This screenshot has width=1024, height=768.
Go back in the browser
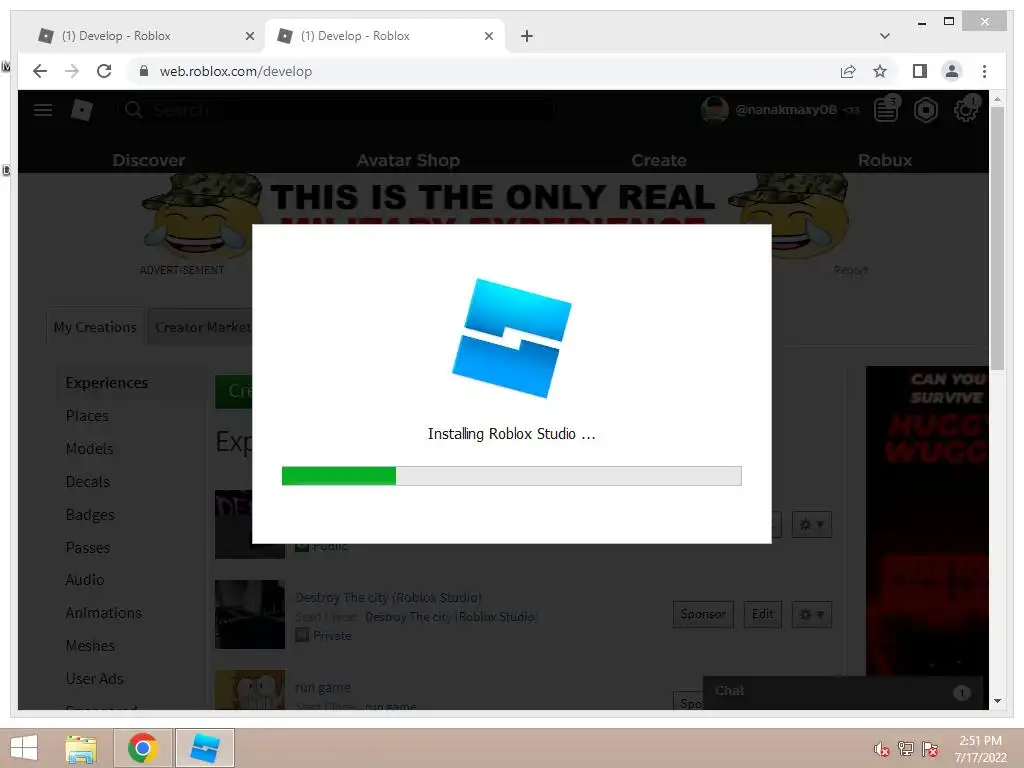coord(40,71)
